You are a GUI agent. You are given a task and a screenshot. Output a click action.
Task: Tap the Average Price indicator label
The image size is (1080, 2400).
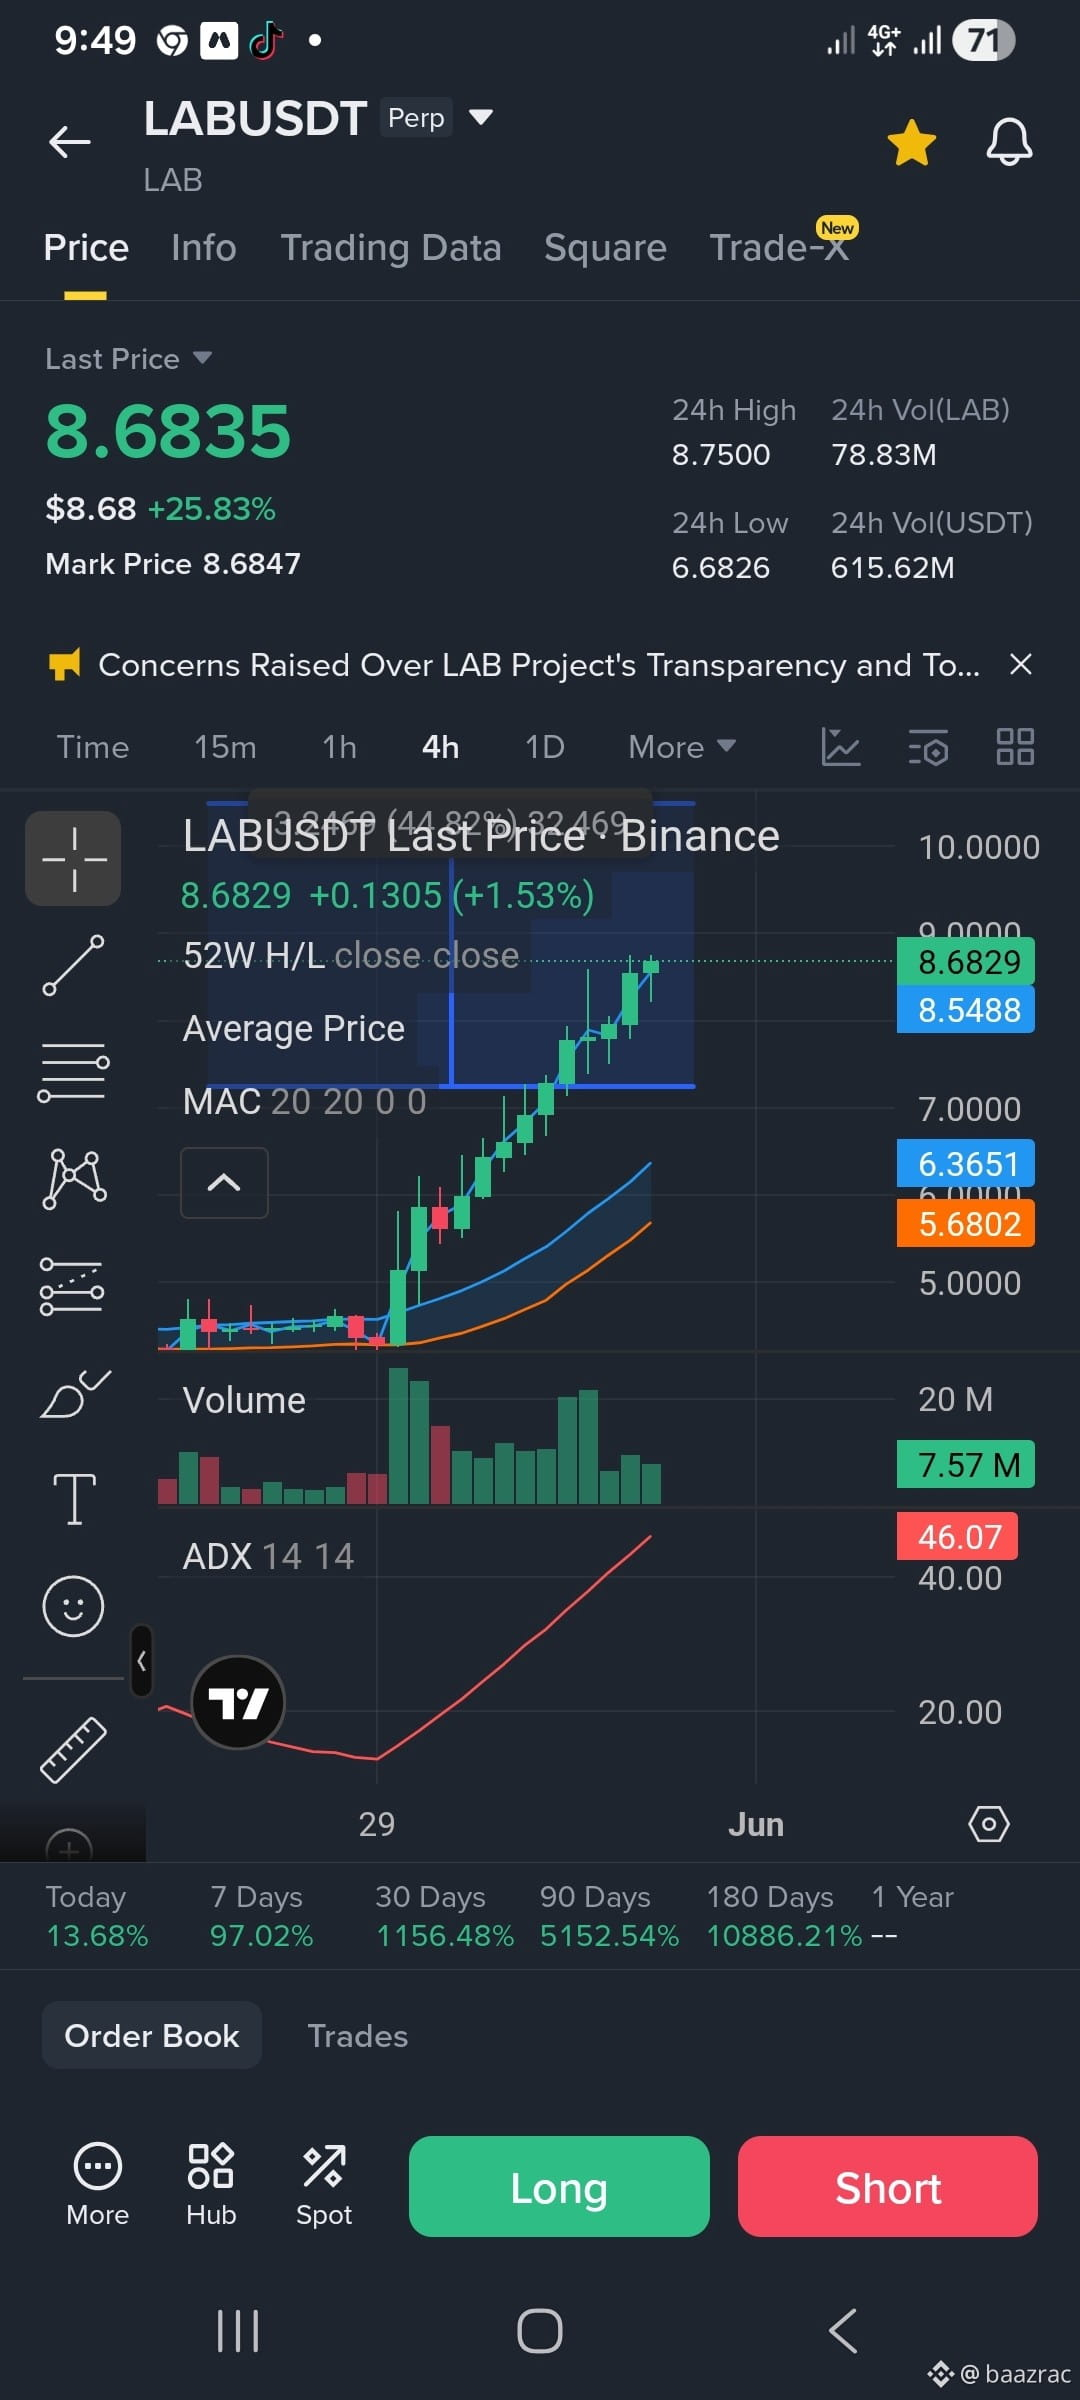tap(294, 1028)
